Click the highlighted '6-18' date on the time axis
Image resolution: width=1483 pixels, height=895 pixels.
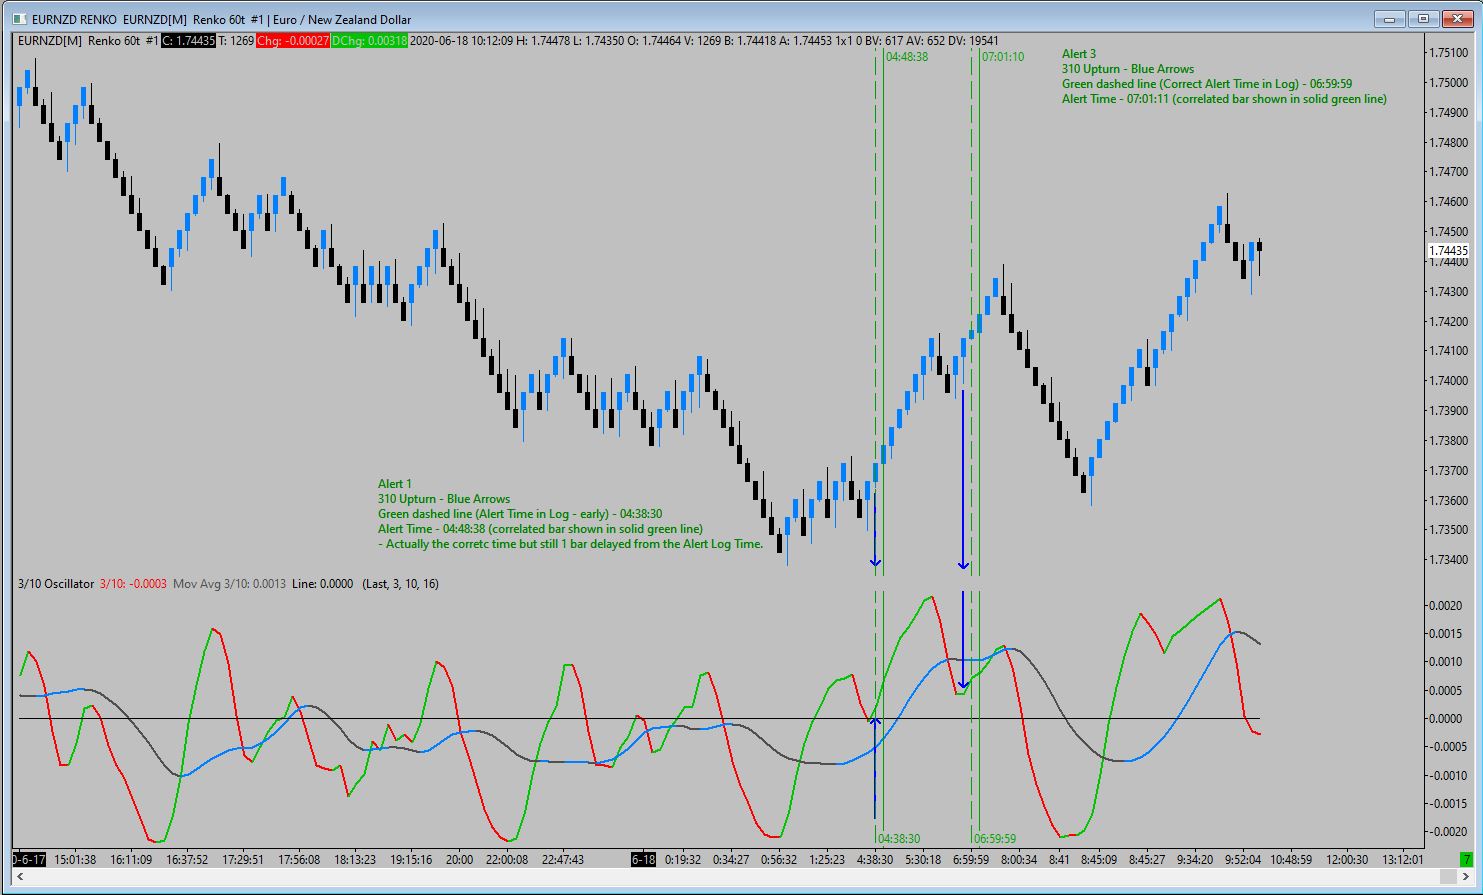644,860
